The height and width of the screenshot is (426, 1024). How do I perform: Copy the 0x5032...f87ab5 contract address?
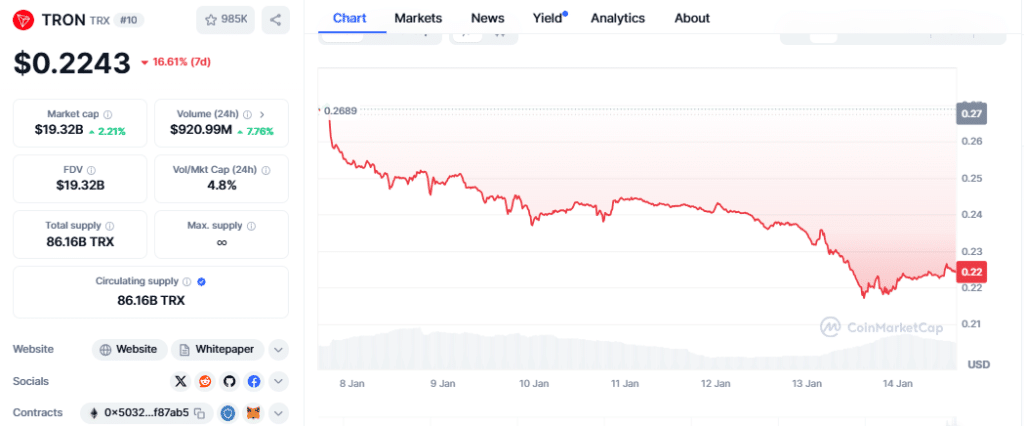200,413
